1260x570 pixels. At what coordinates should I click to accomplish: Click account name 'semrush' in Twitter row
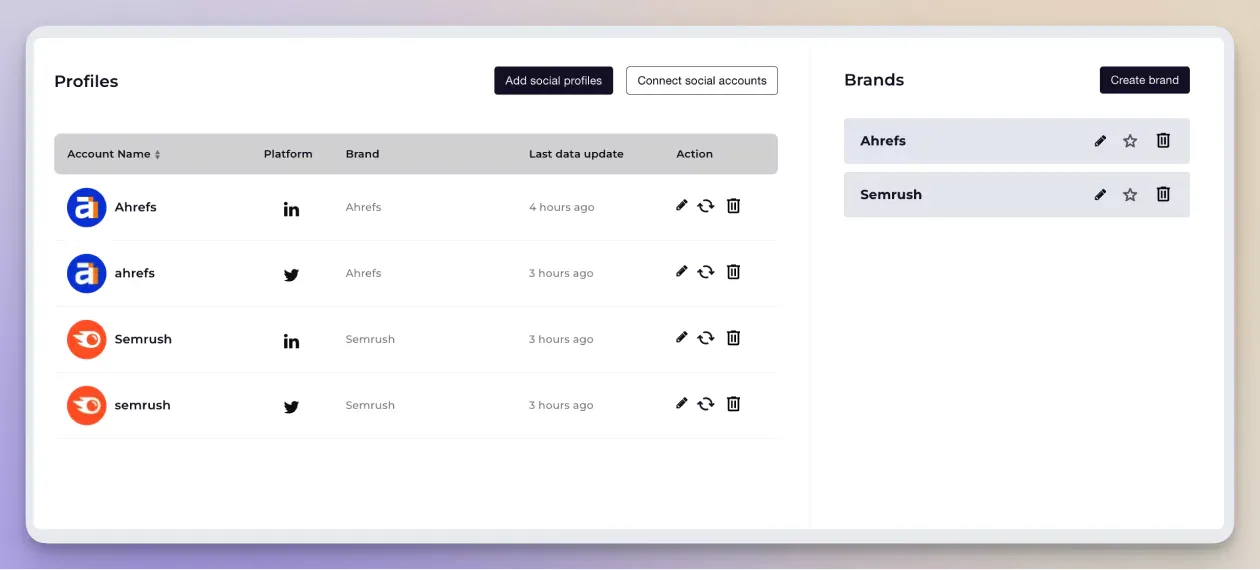click(x=142, y=405)
